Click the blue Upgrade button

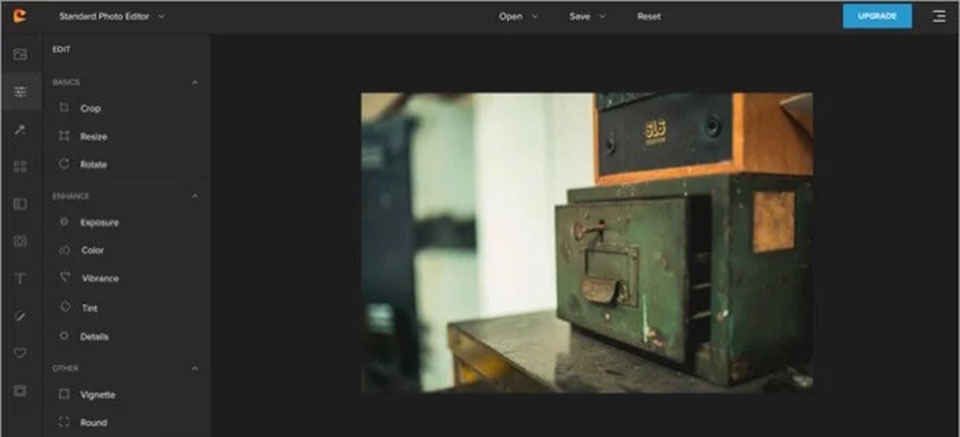[x=877, y=16]
